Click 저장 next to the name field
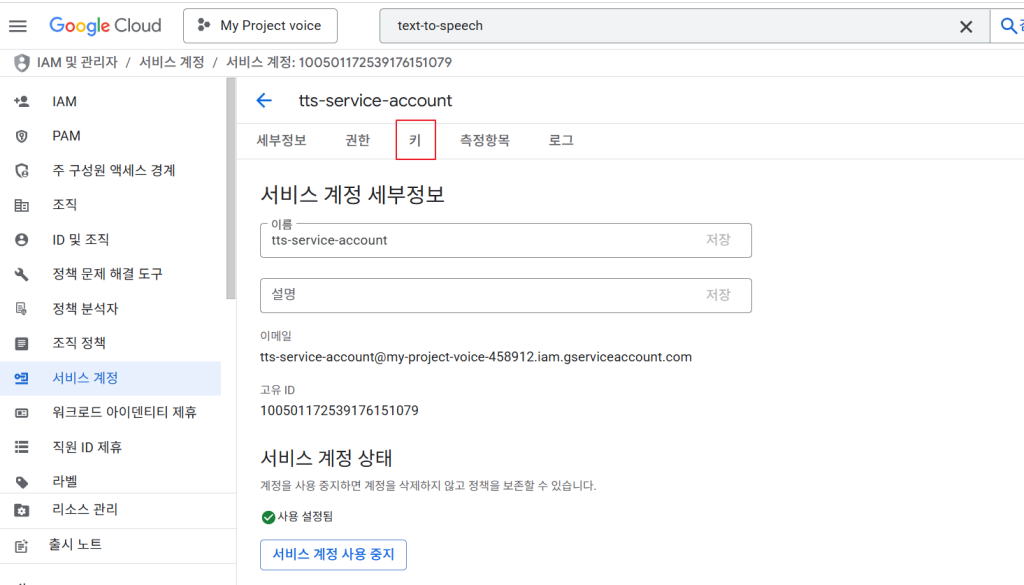Screen dimensions: 1024x585 pyautogui.click(x=718, y=240)
